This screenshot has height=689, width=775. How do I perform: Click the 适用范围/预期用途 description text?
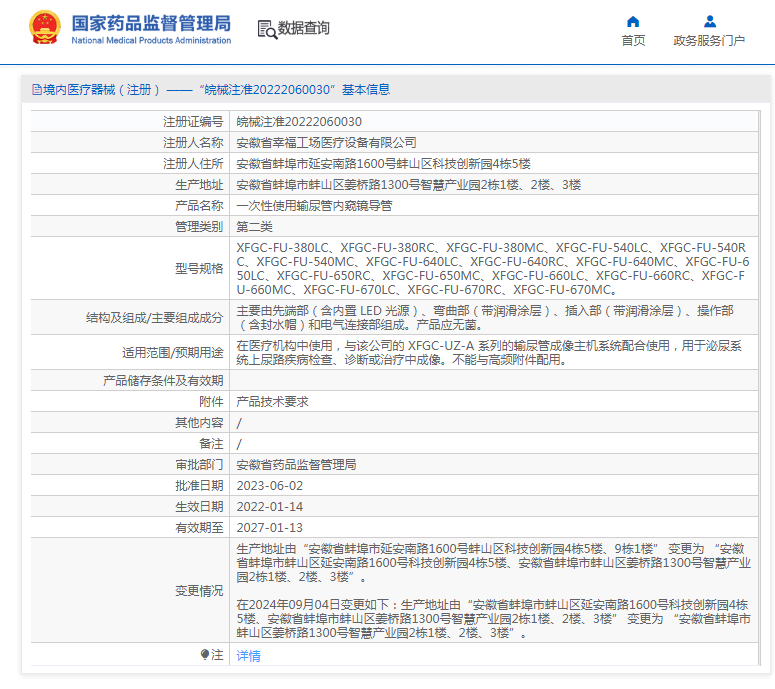489,352
